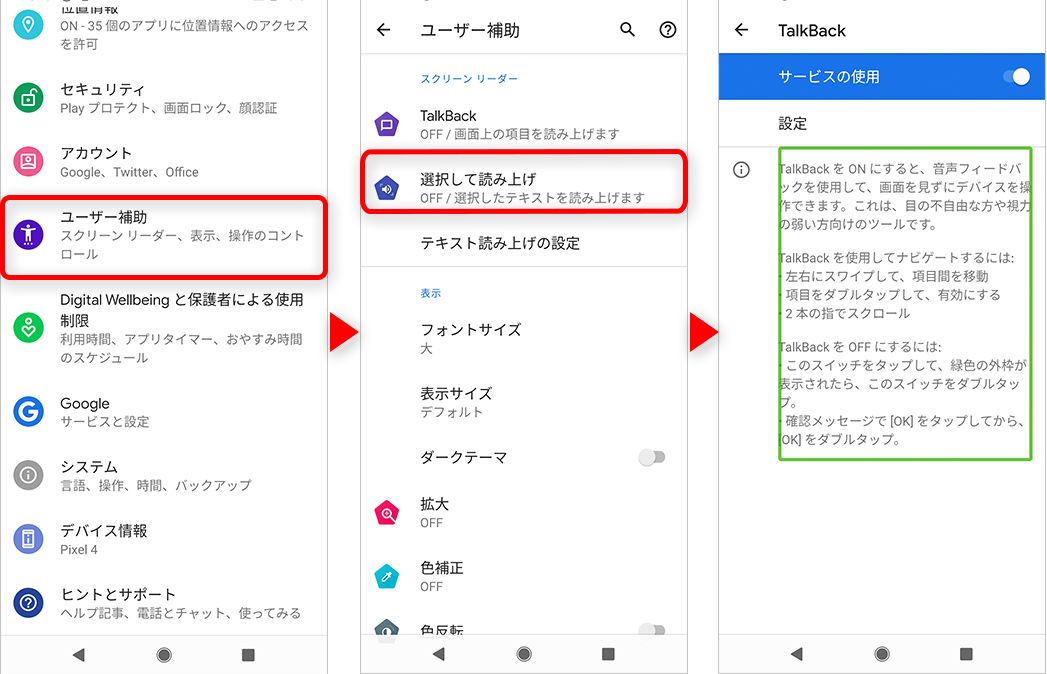Open ヒントとサポート
1047x674 pixels.
click(164, 603)
